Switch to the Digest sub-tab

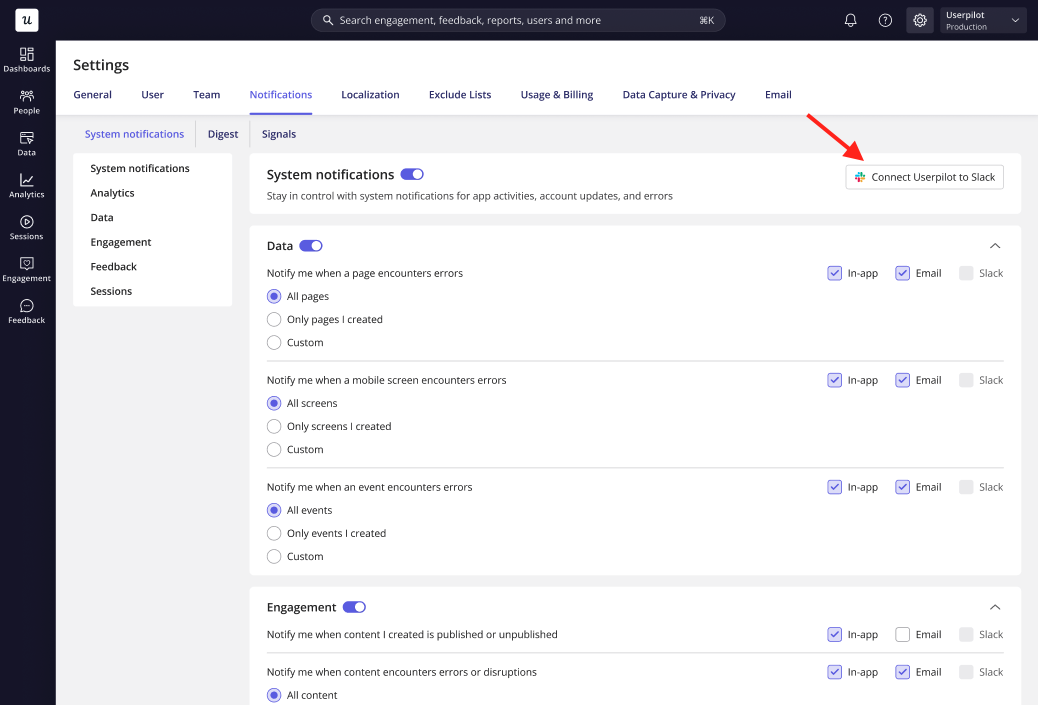[222, 134]
